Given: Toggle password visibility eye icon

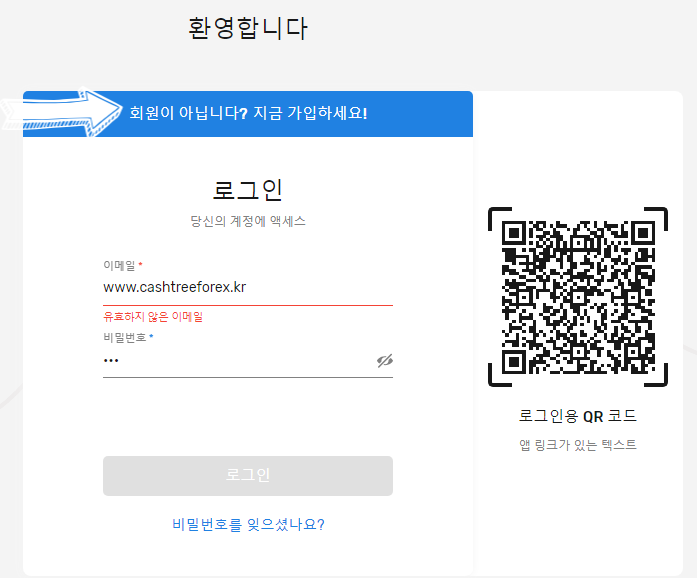Looking at the screenshot, I should click(x=385, y=361).
